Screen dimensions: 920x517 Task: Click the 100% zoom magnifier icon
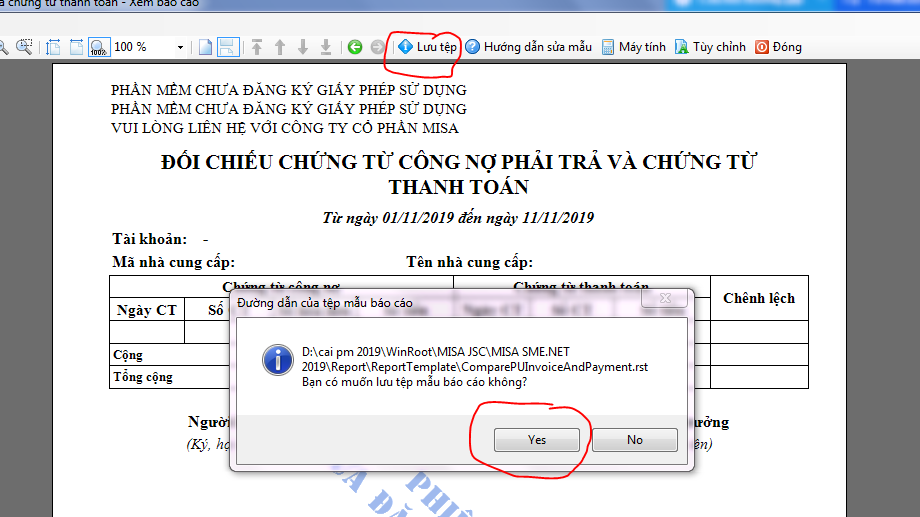pyautogui.click(x=99, y=47)
